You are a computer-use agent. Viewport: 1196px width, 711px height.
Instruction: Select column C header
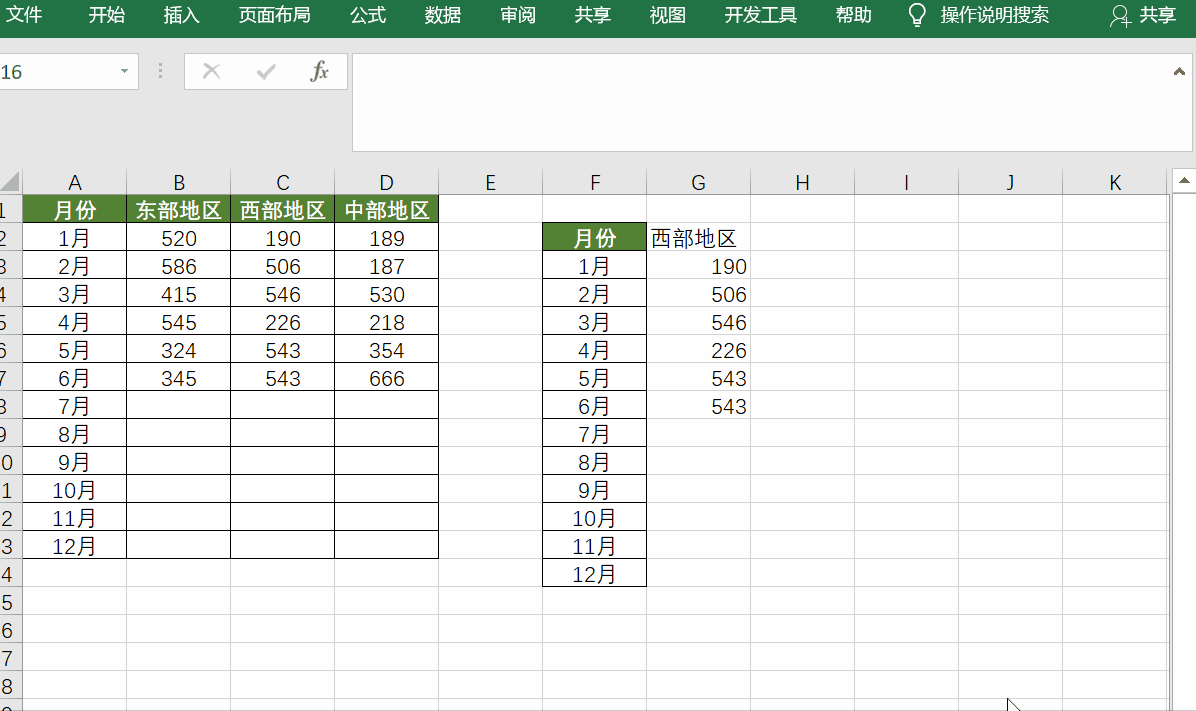pos(282,182)
